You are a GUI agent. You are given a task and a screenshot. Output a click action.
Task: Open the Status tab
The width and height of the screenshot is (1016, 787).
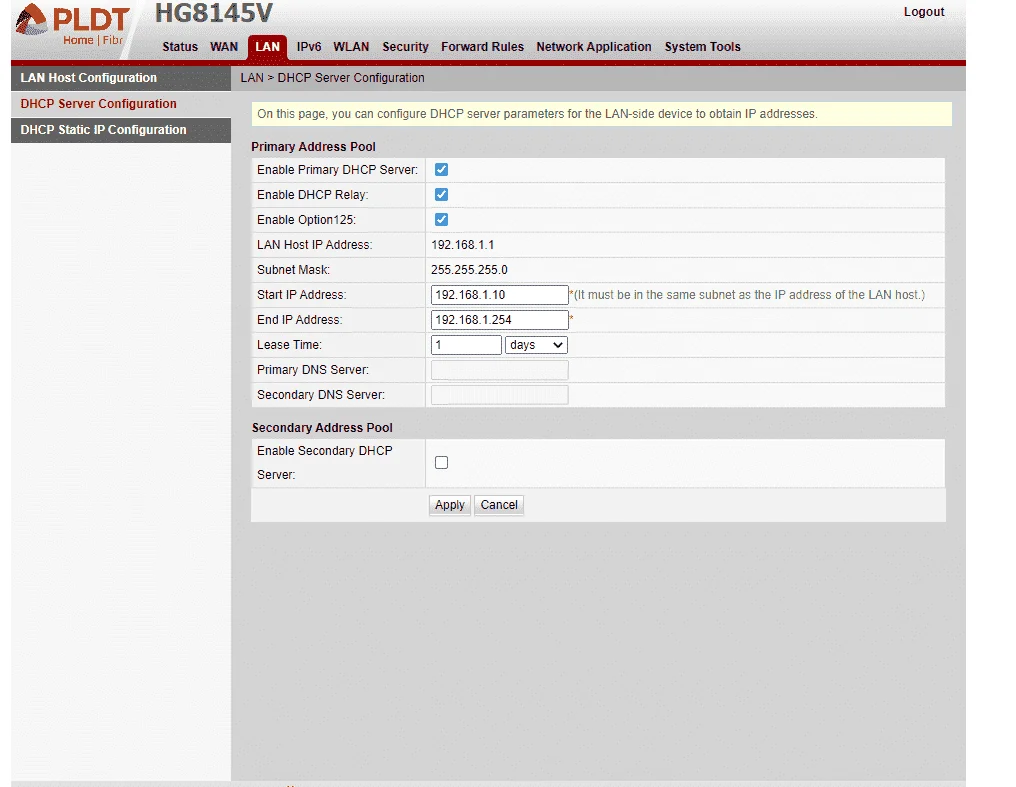click(x=179, y=47)
